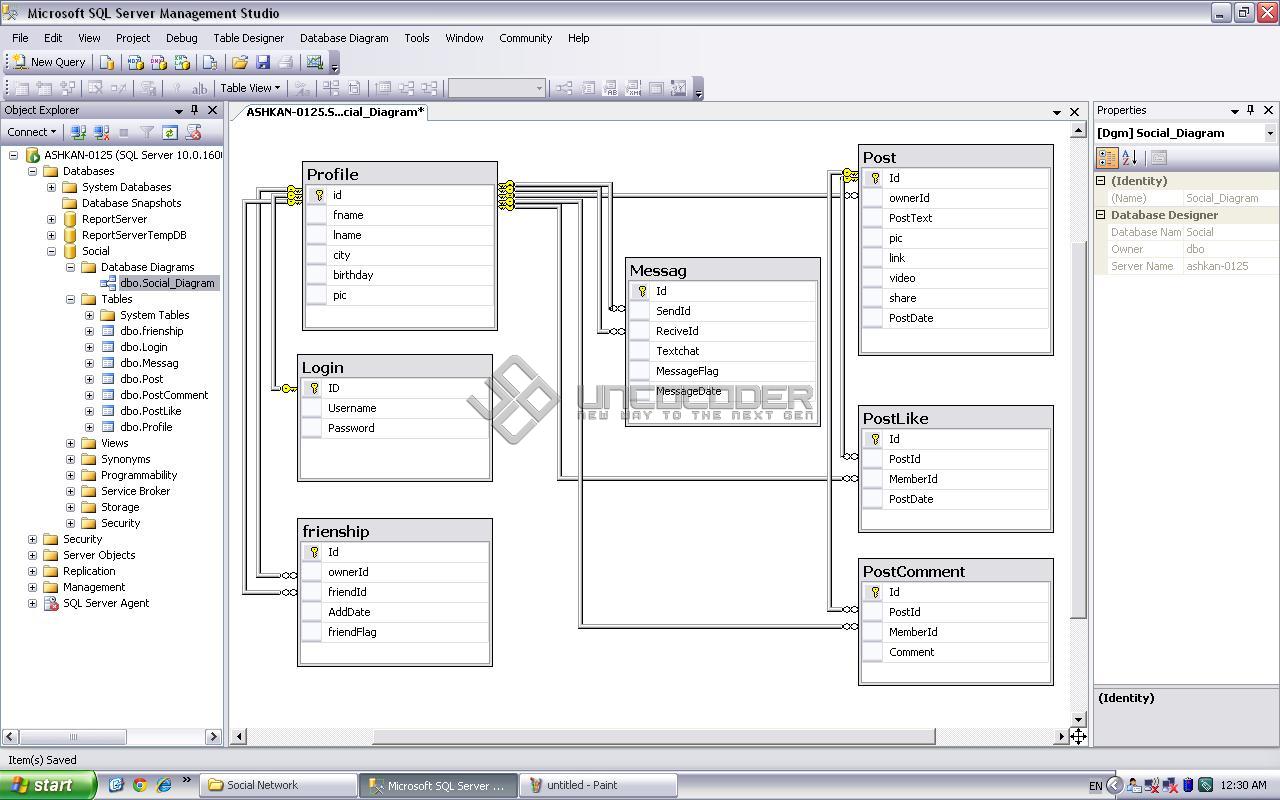Toggle Categorized view in Properties panel
The width and height of the screenshot is (1280, 800).
click(1107, 158)
